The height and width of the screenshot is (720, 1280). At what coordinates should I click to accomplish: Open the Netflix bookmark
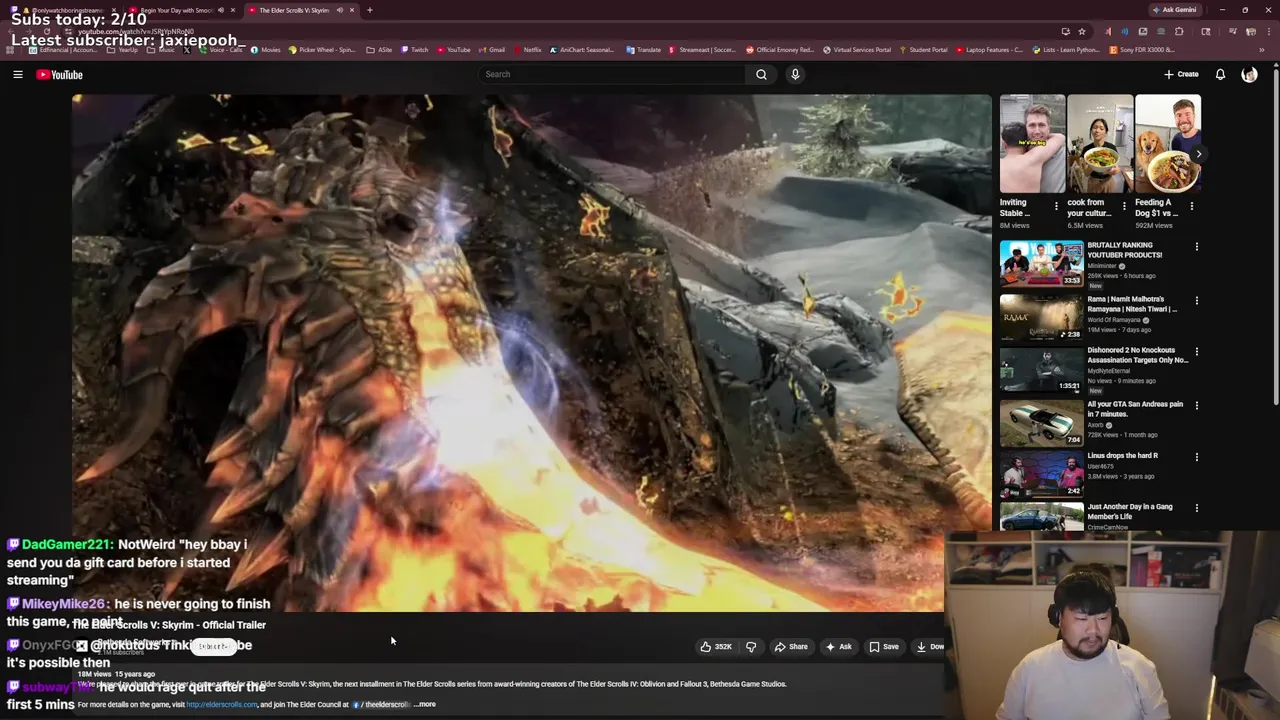pos(527,50)
